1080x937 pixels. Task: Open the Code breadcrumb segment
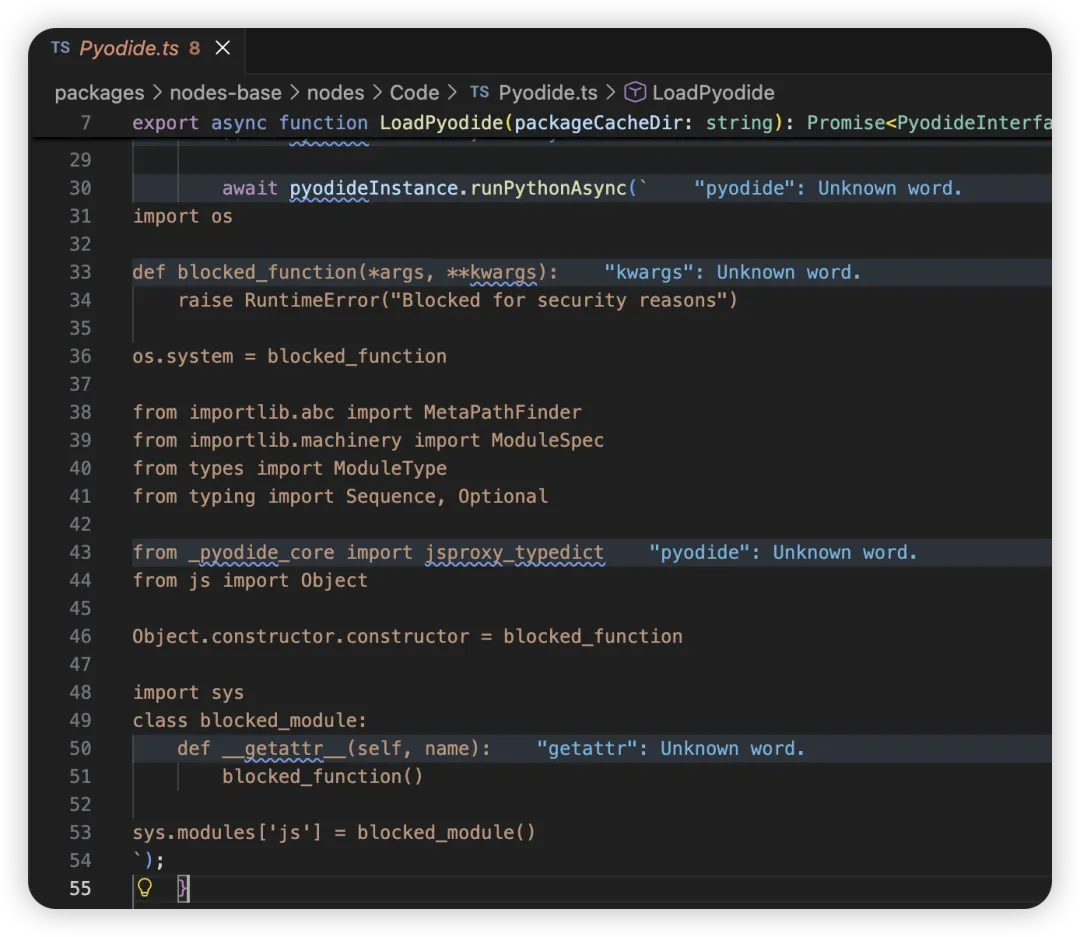[415, 93]
